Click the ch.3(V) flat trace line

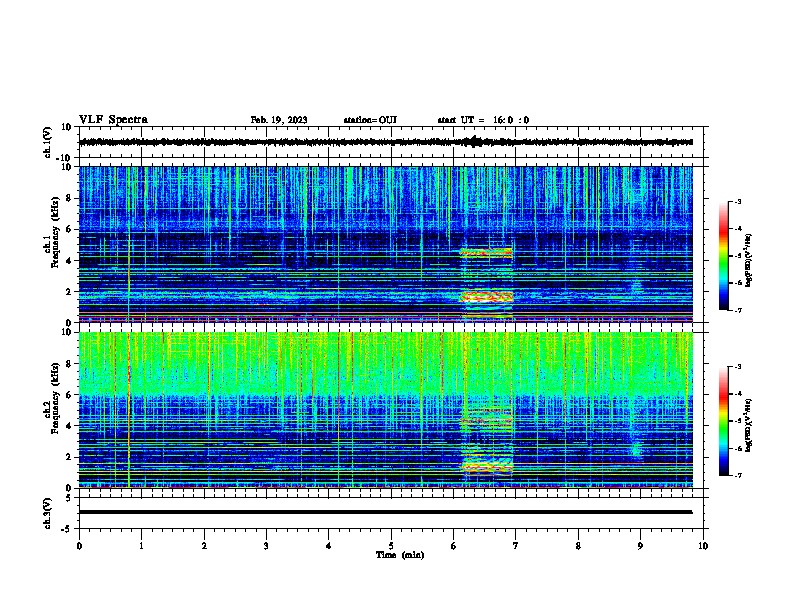coord(385,512)
